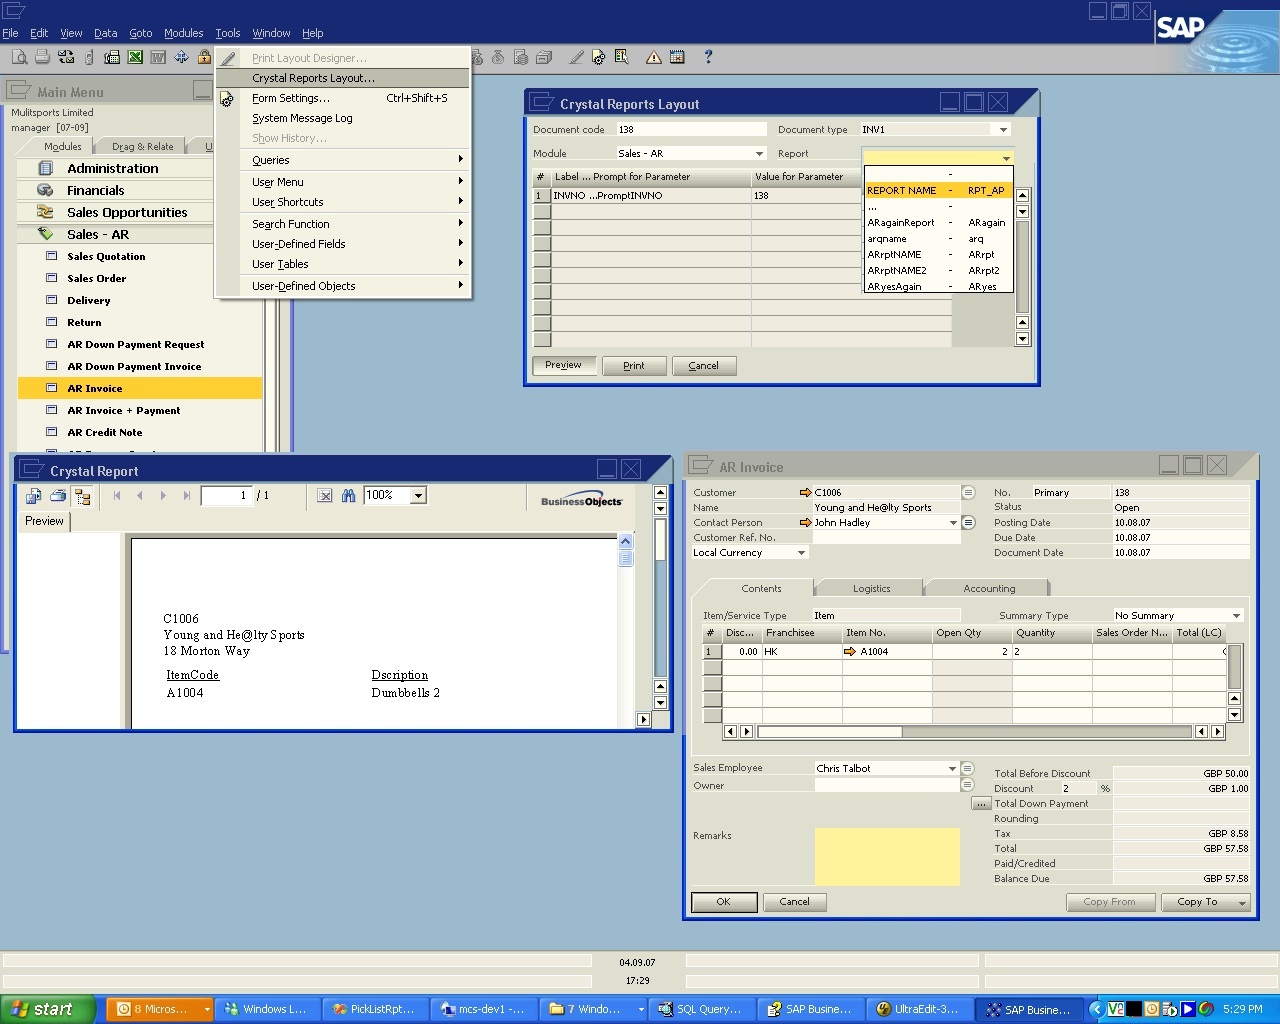This screenshot has width=1280, height=1024.
Task: Click the yellow Remarks text area
Action: point(887,856)
